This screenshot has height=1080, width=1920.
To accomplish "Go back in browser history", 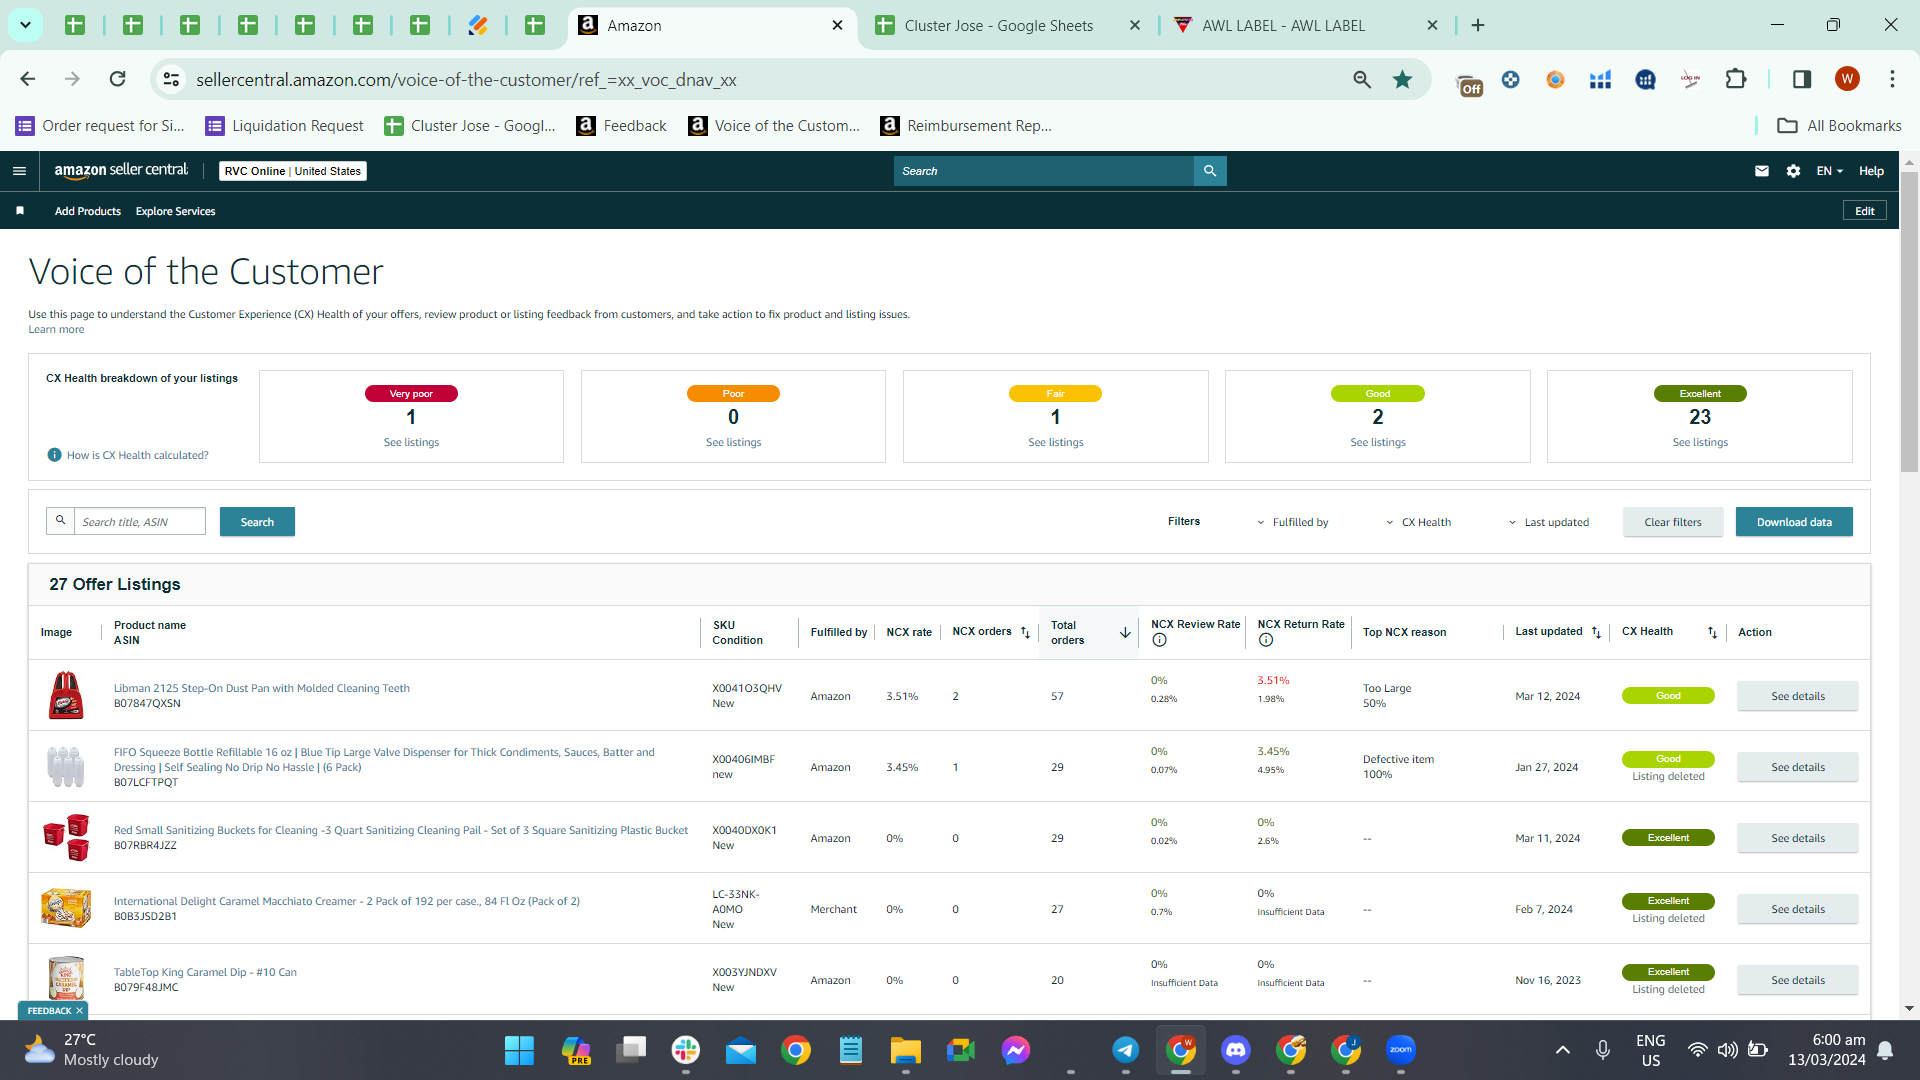I will tap(28, 79).
